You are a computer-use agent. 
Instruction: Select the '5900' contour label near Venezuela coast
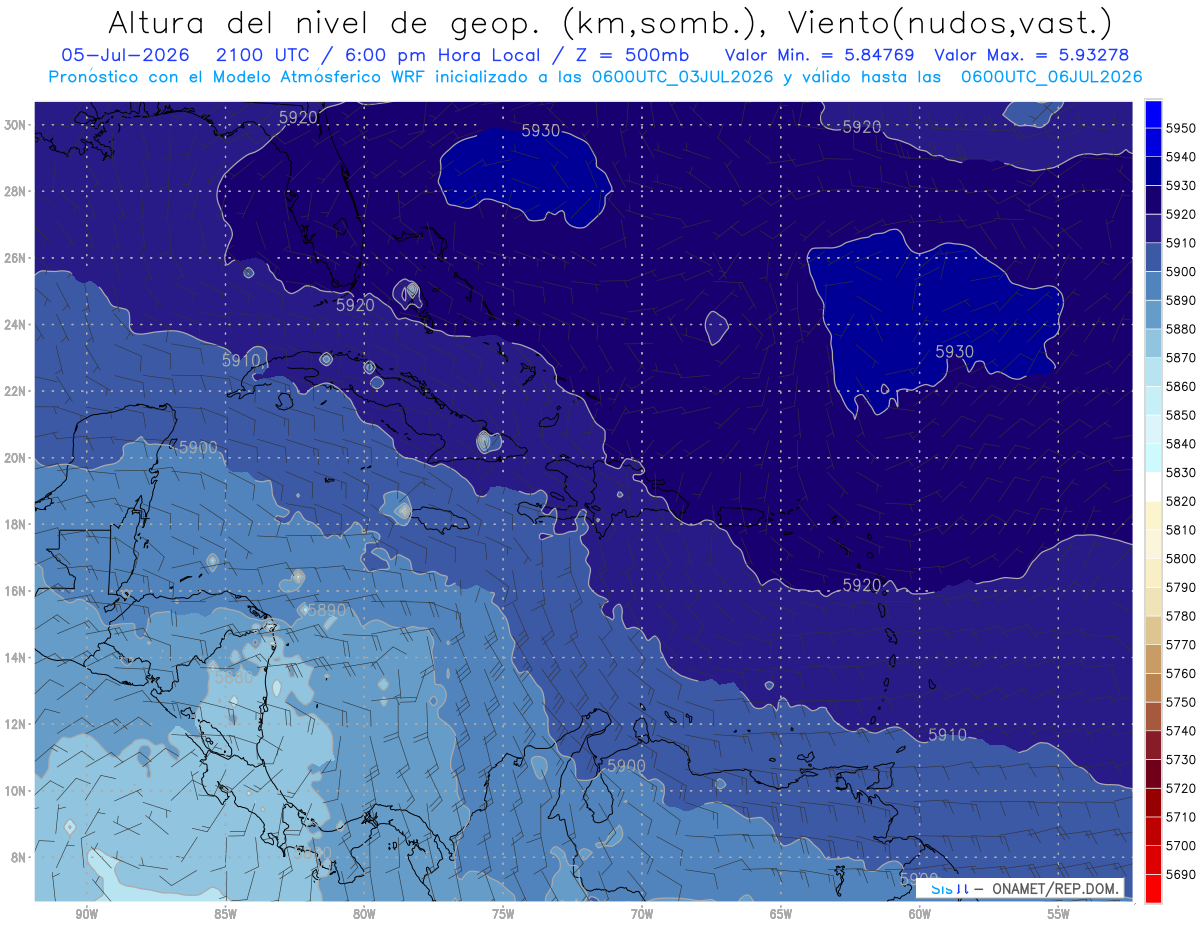pos(627,766)
